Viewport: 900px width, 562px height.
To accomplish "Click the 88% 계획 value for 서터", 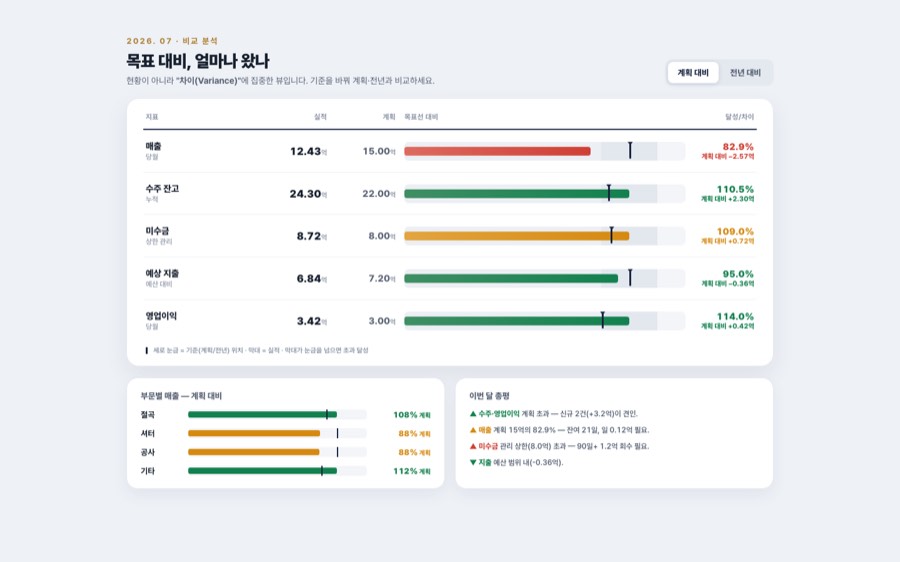I will 414,434.
